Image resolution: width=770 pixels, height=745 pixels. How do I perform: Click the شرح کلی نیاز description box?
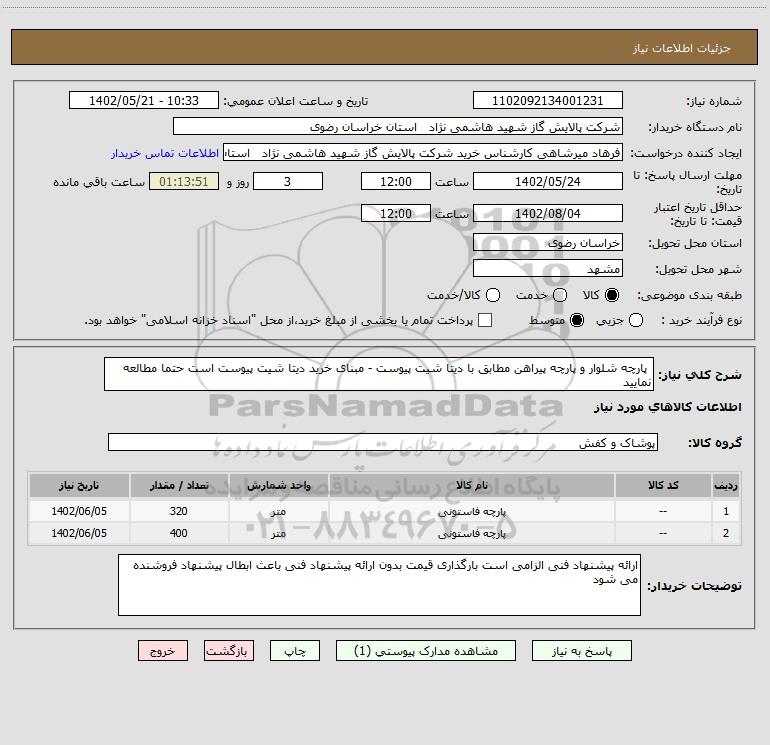point(379,374)
